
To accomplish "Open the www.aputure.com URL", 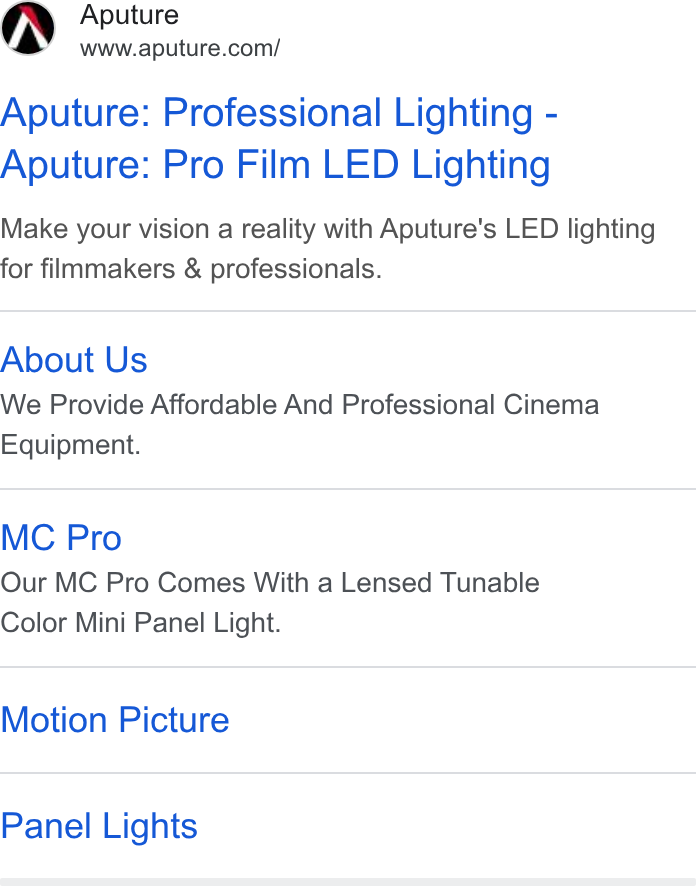I will (x=180, y=49).
